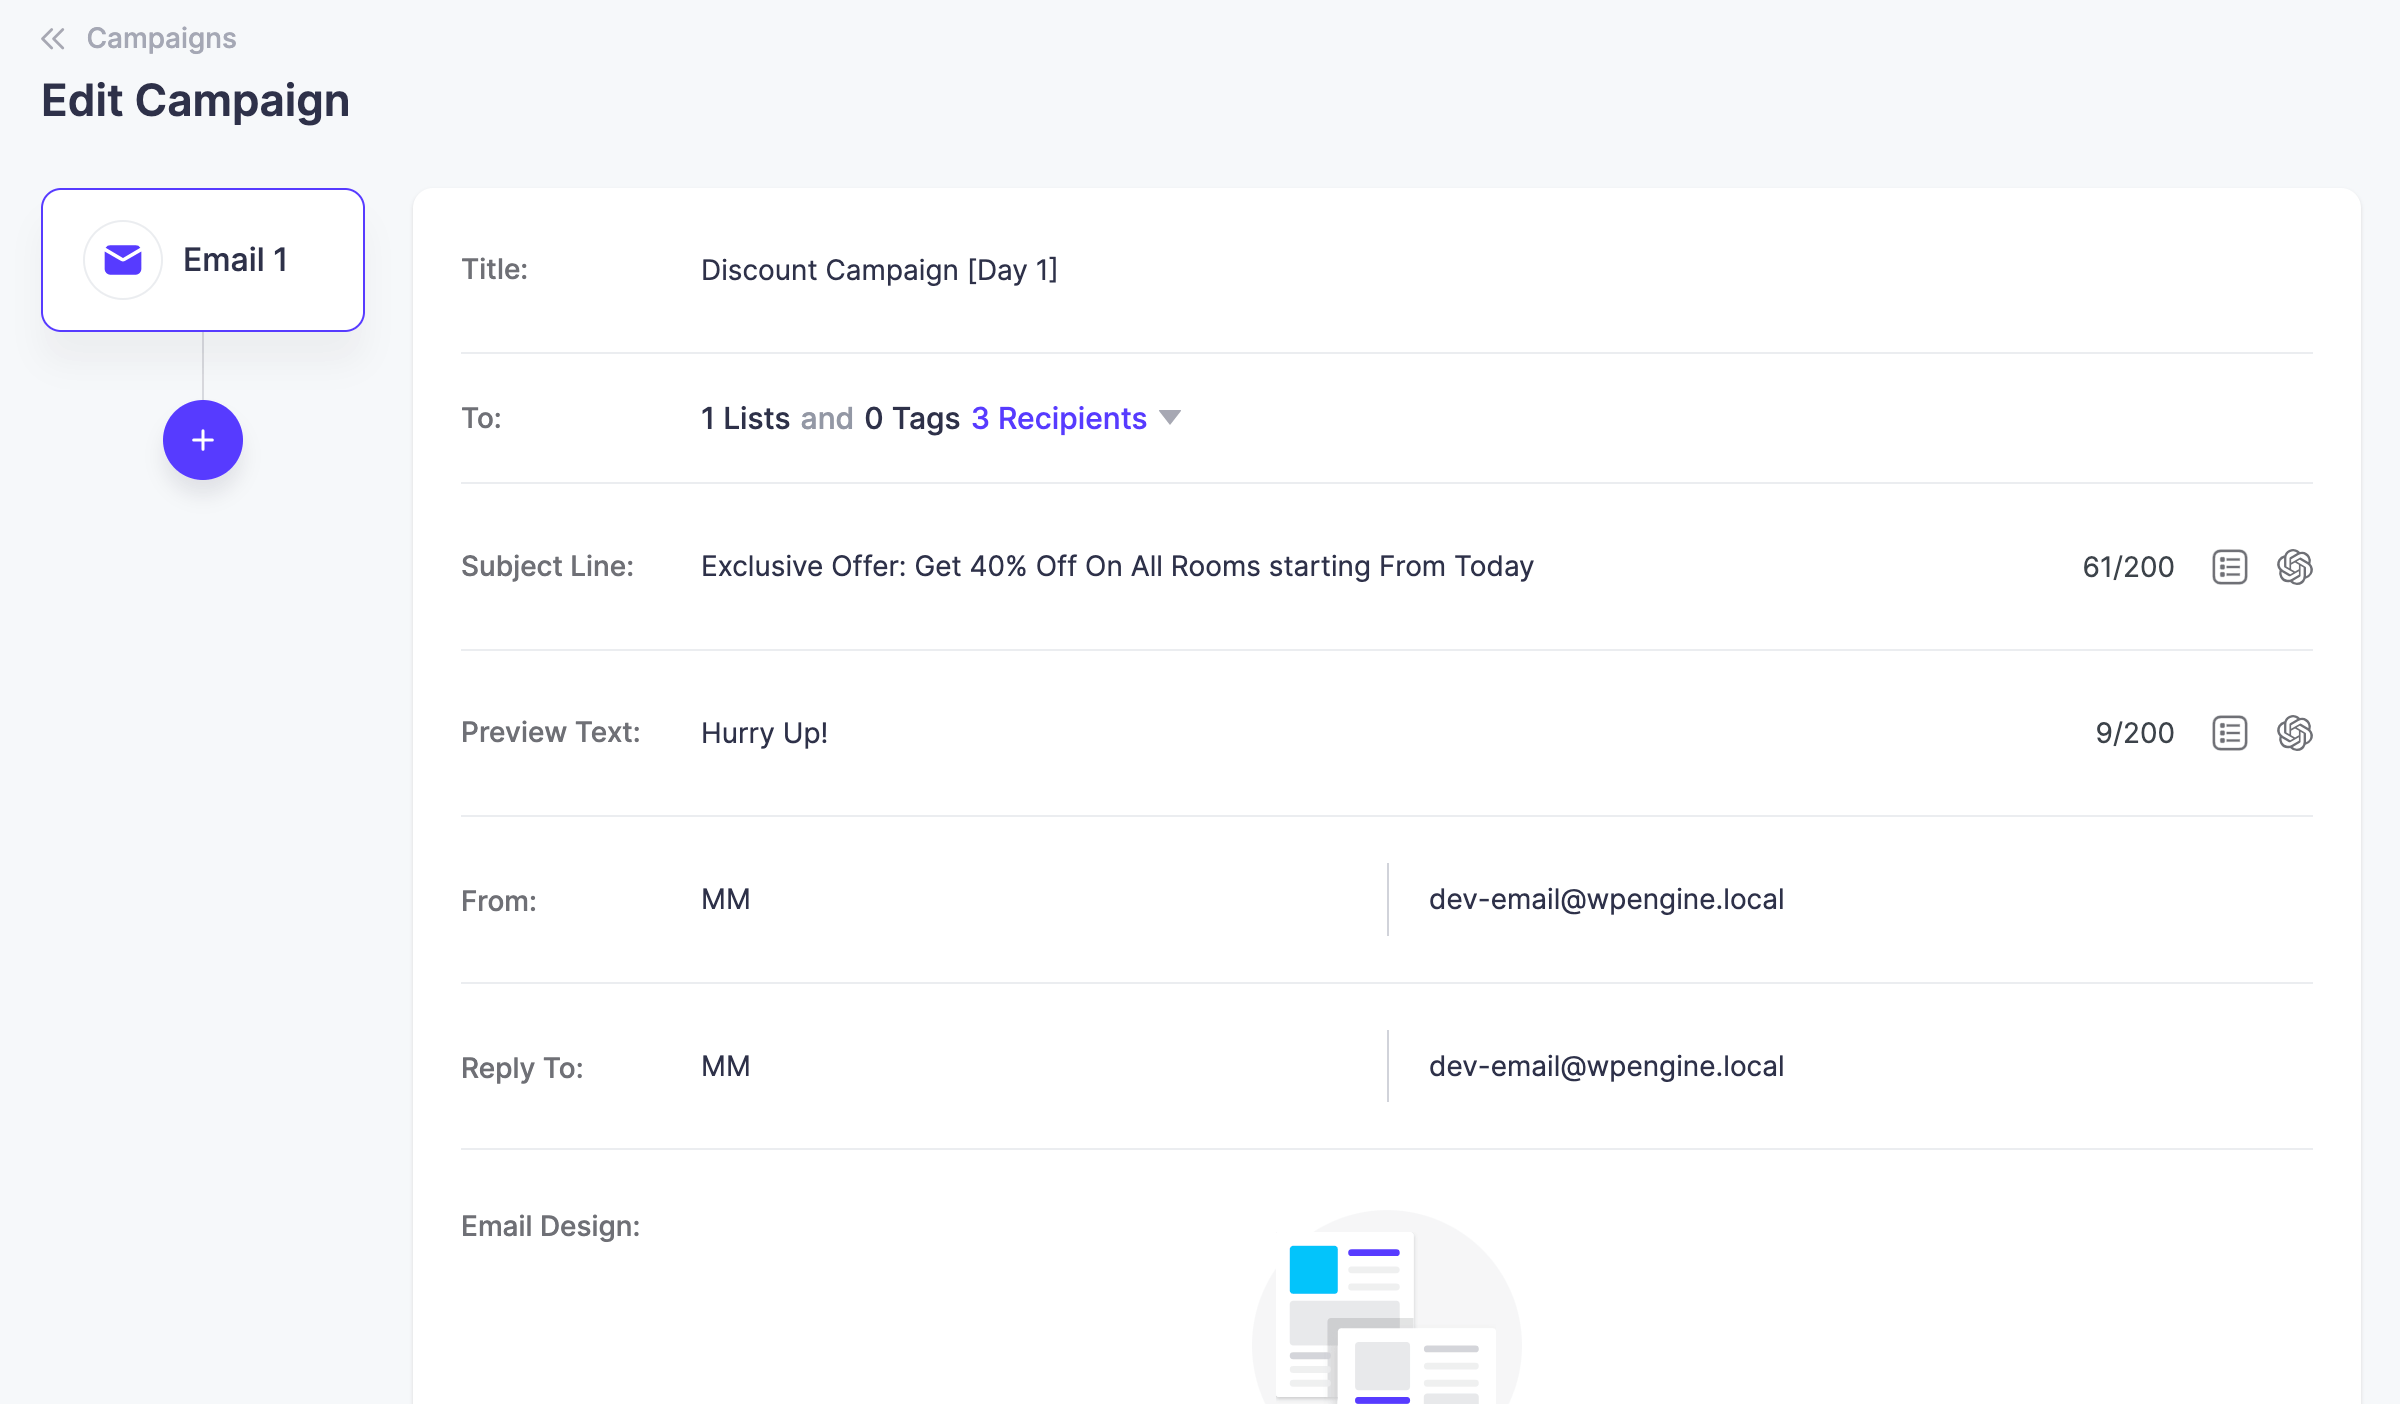The height and width of the screenshot is (1404, 2400).
Task: Edit the campaign Title field
Action: (x=1506, y=270)
